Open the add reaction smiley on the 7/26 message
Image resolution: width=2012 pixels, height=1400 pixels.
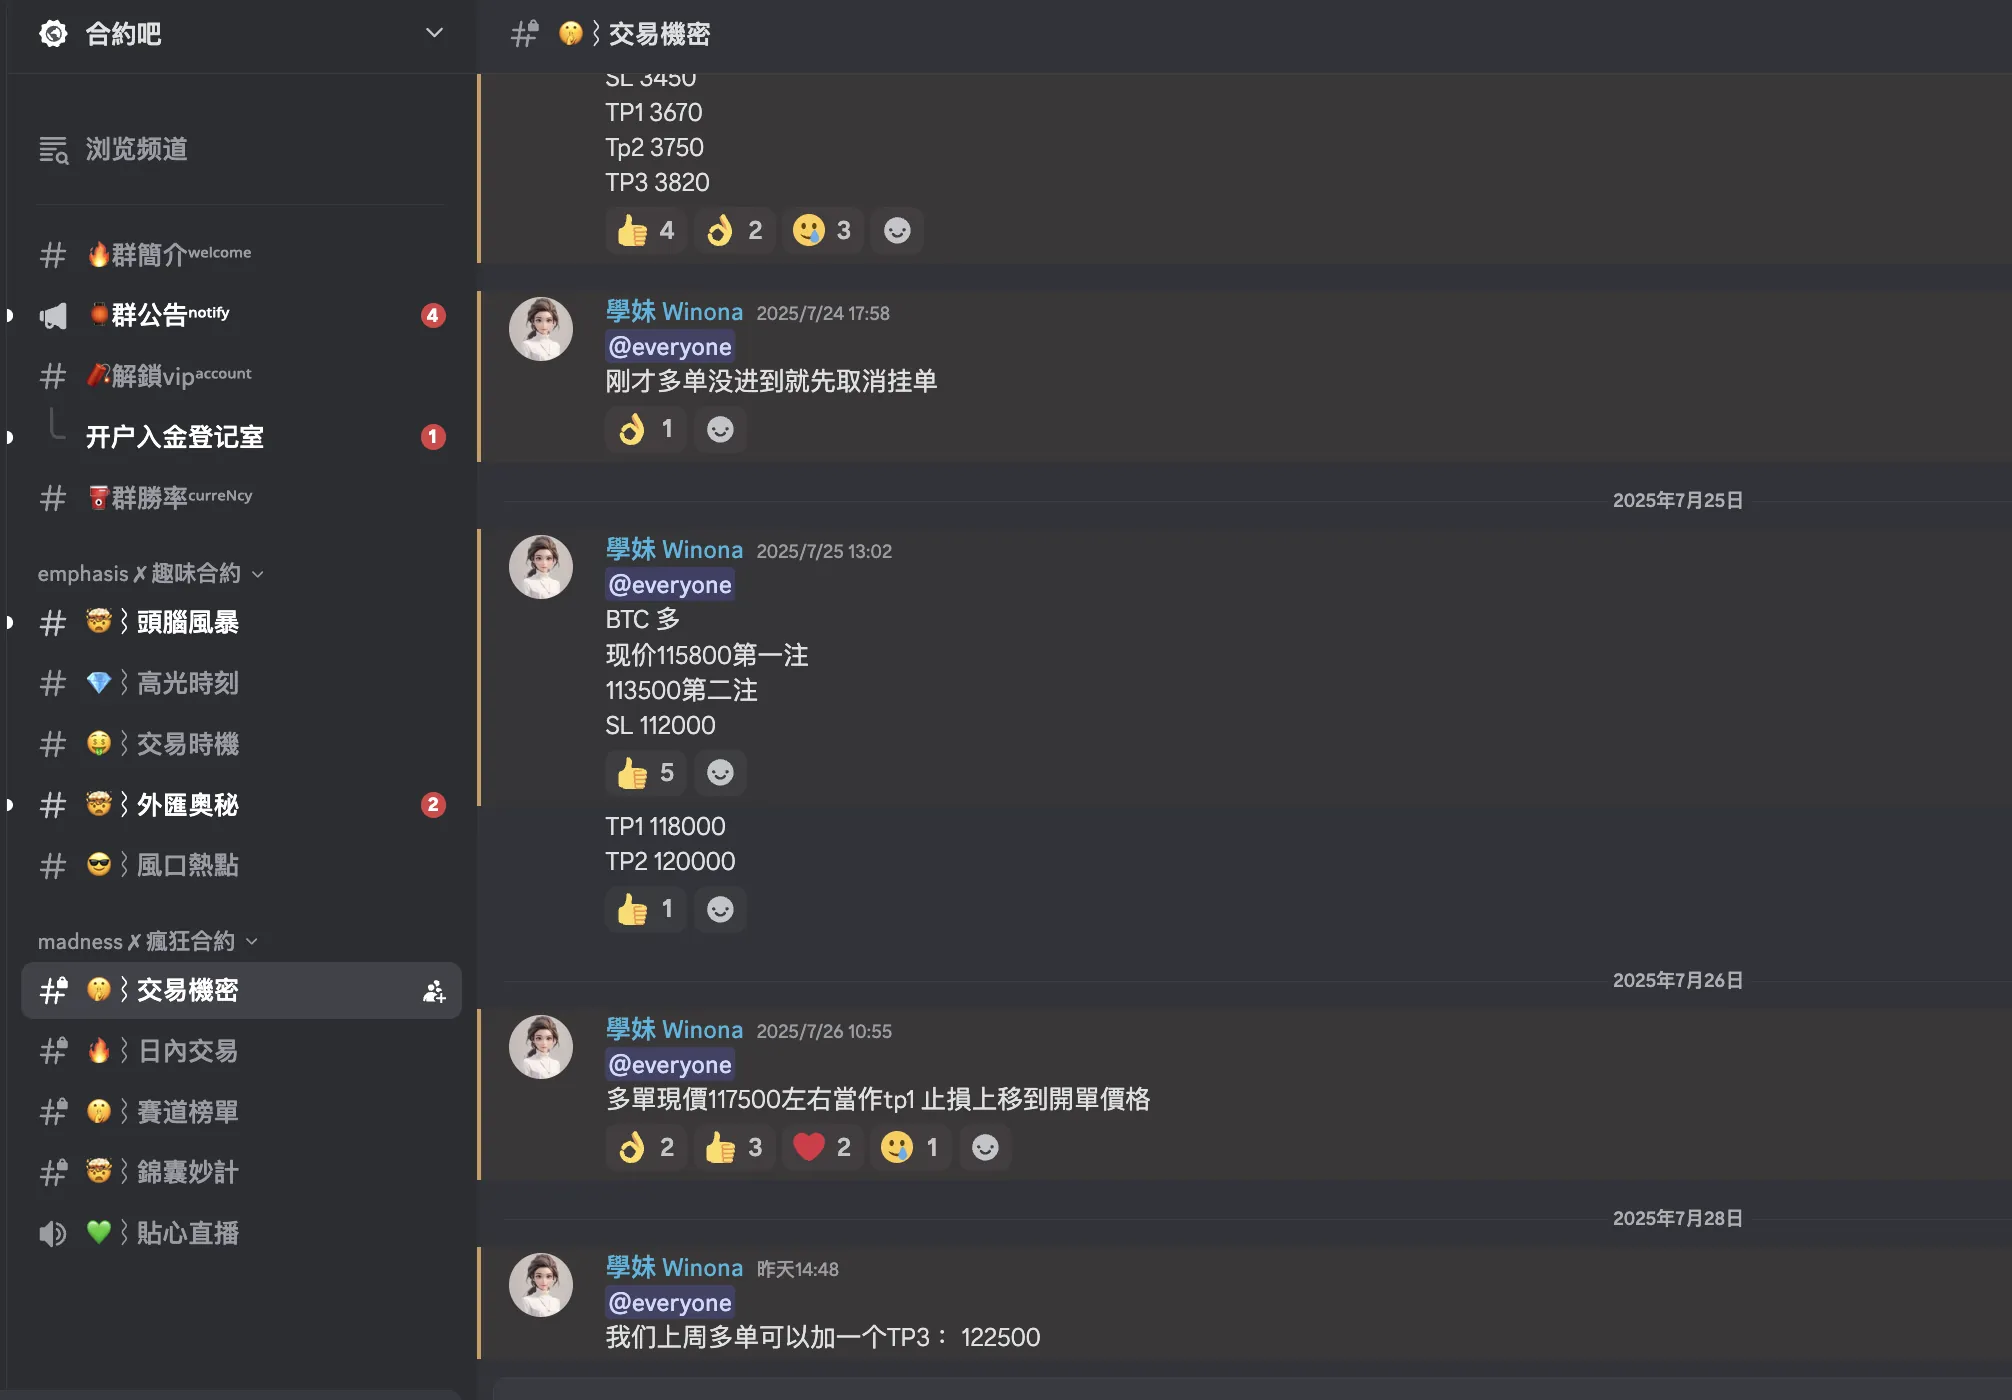(985, 1148)
